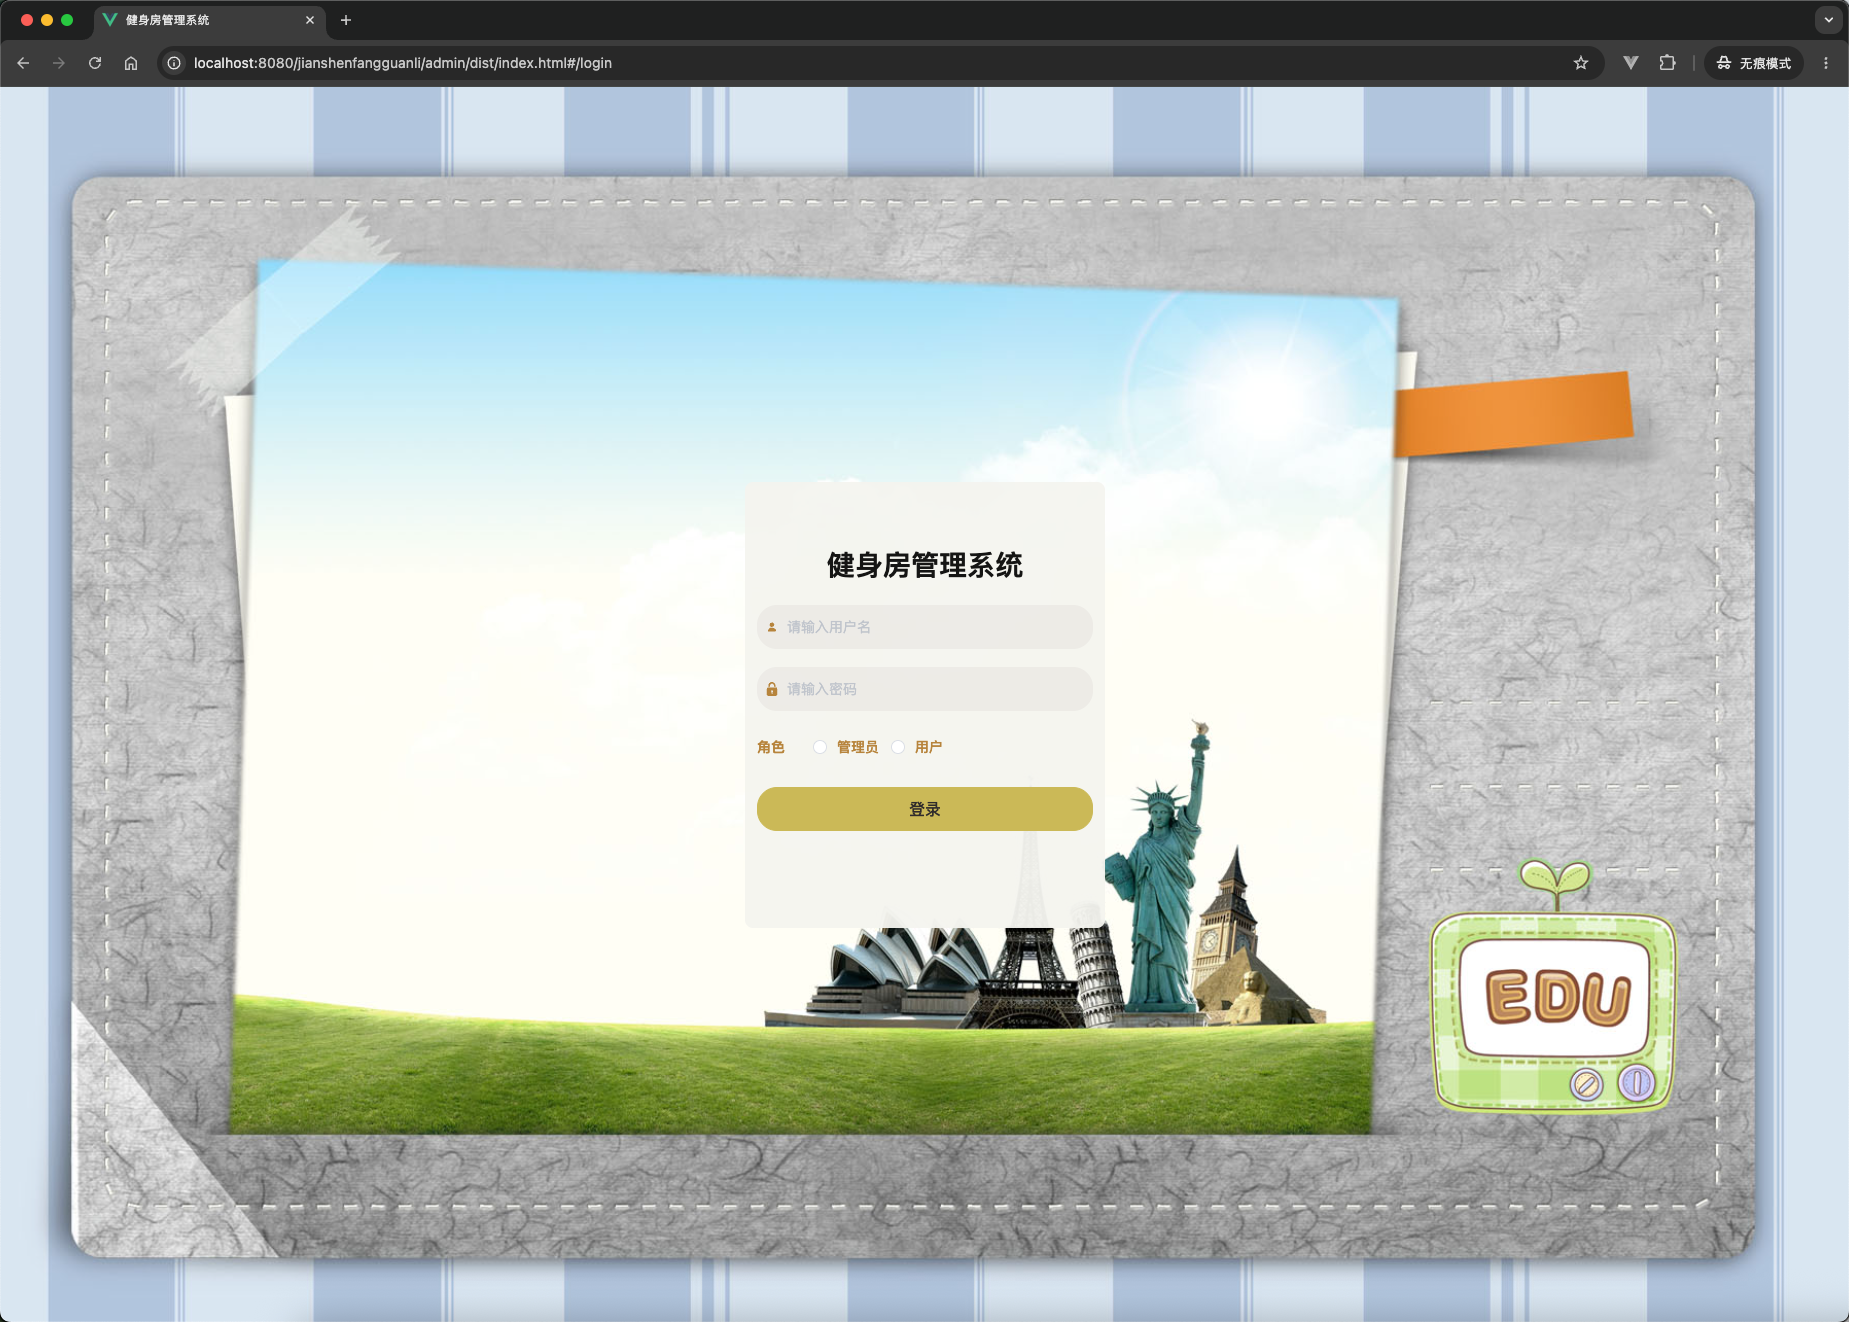Select the 用户 role radio button
This screenshot has height=1322, width=1849.
coord(898,747)
